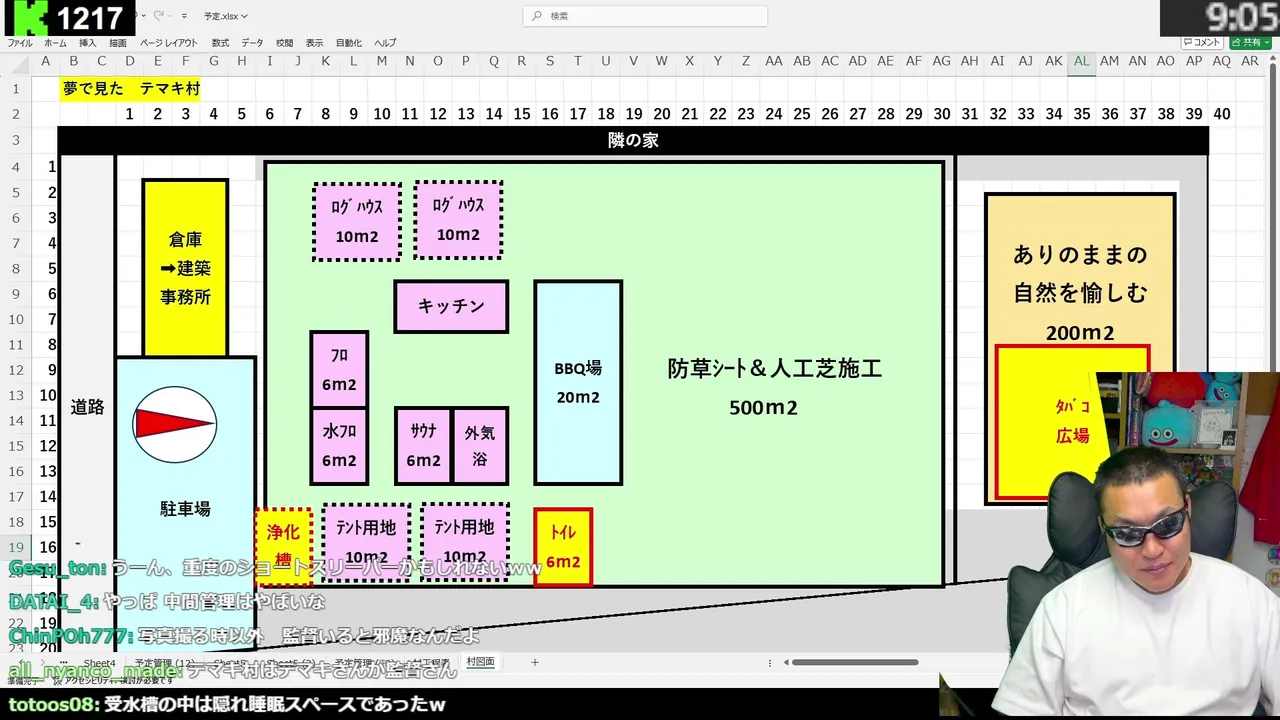Open the ファイル menu

pos(20,43)
